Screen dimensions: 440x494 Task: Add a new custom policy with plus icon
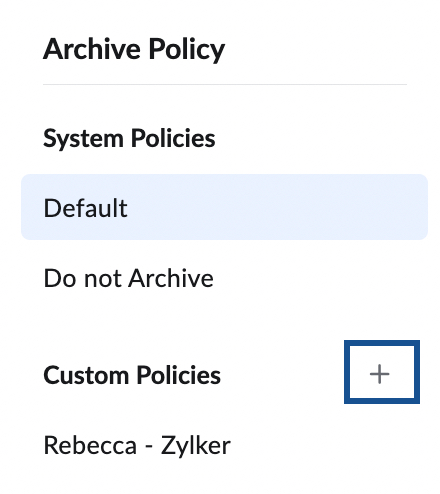tap(380, 374)
